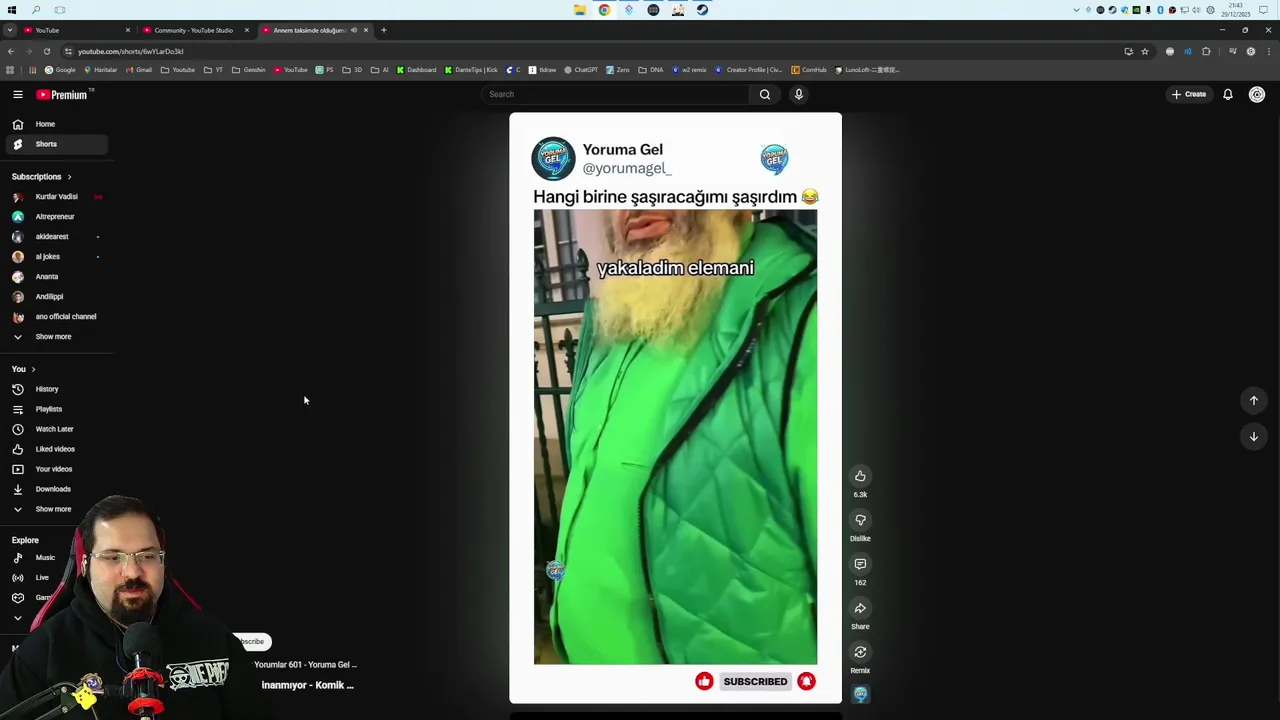The height and width of the screenshot is (720, 1280).
Task: Click the Create button
Action: 1189,94
